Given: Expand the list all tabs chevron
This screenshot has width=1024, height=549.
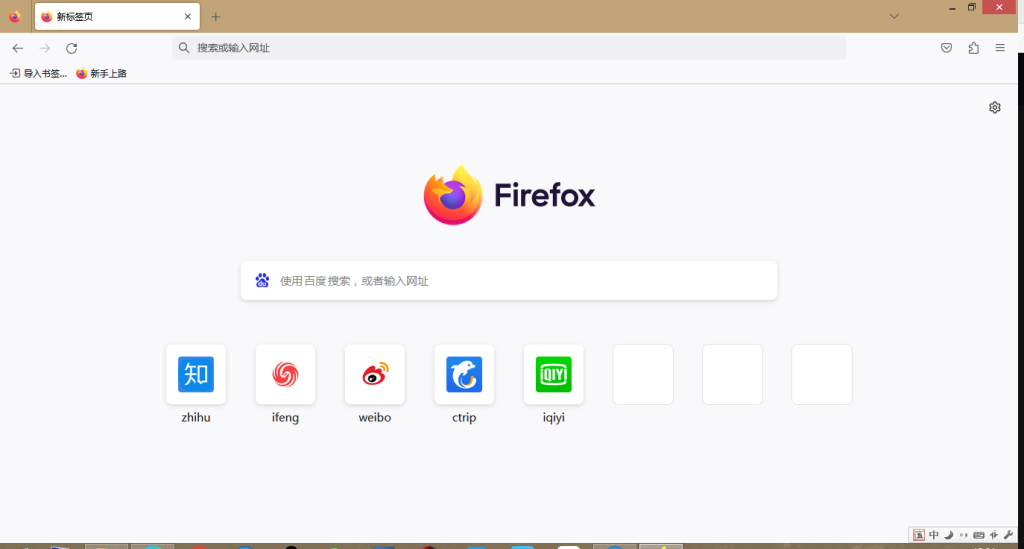Looking at the screenshot, I should (x=894, y=16).
